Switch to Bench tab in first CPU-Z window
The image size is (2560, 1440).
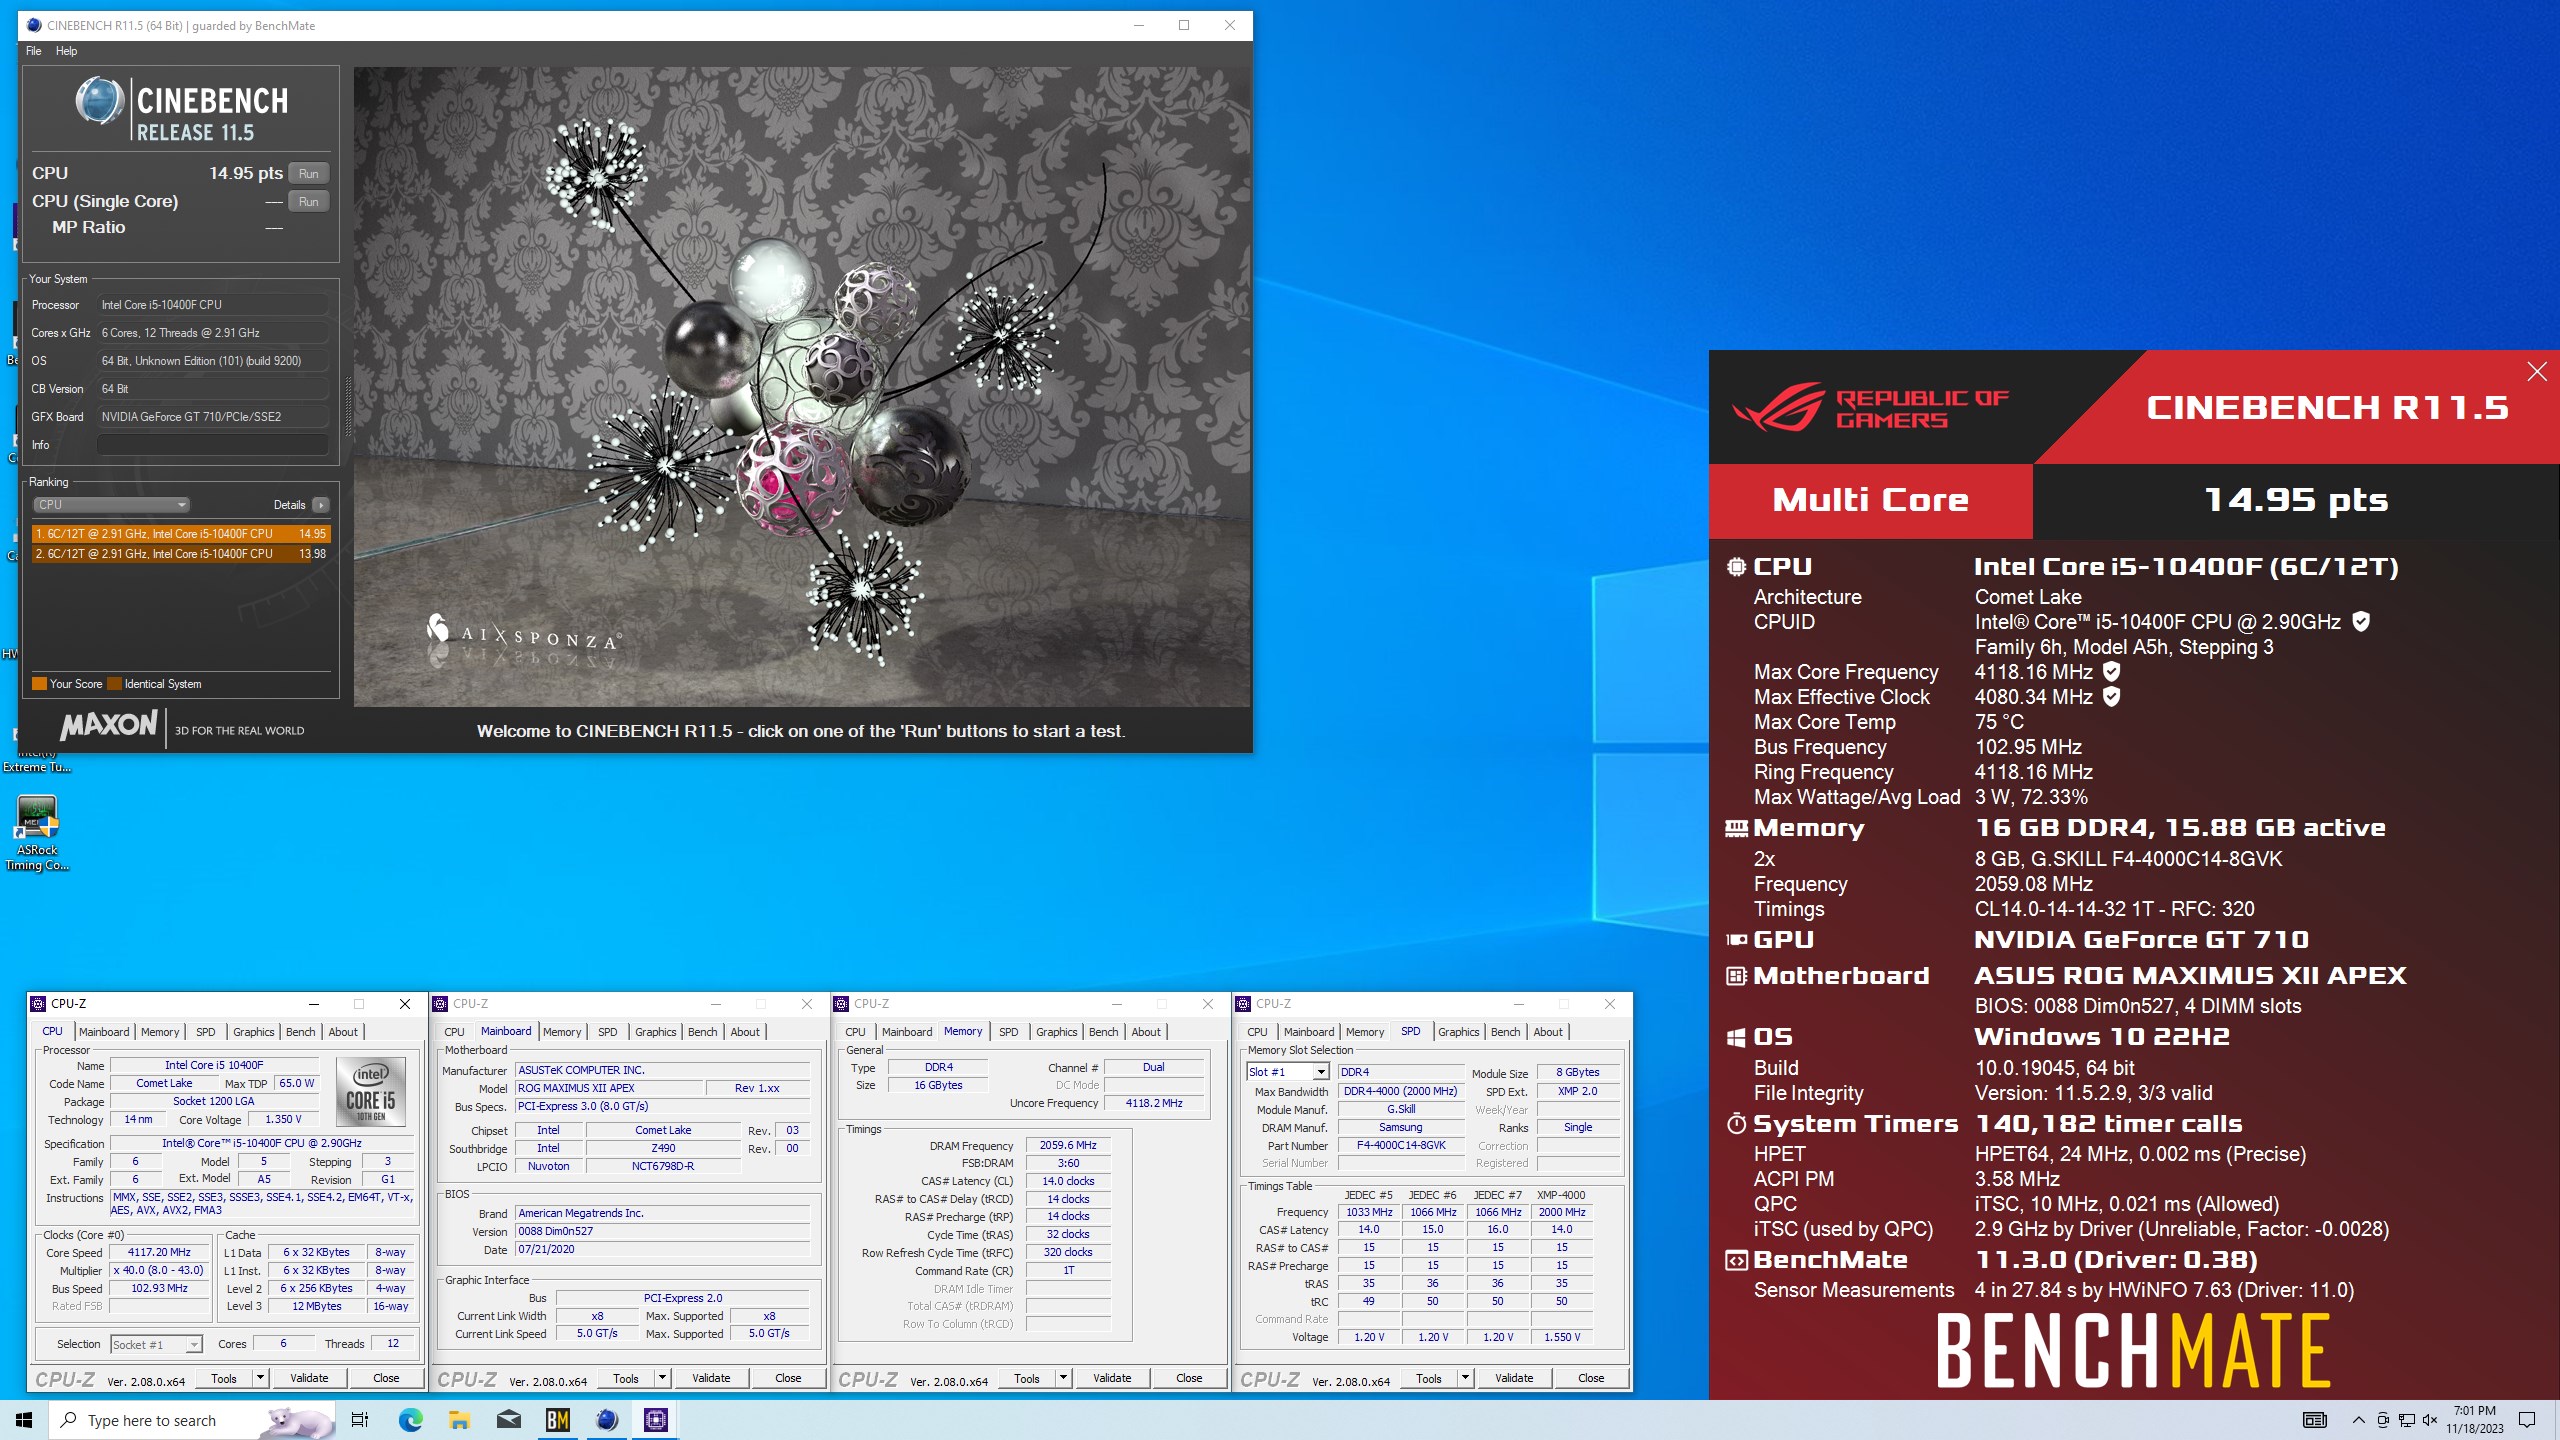pyautogui.click(x=300, y=1032)
